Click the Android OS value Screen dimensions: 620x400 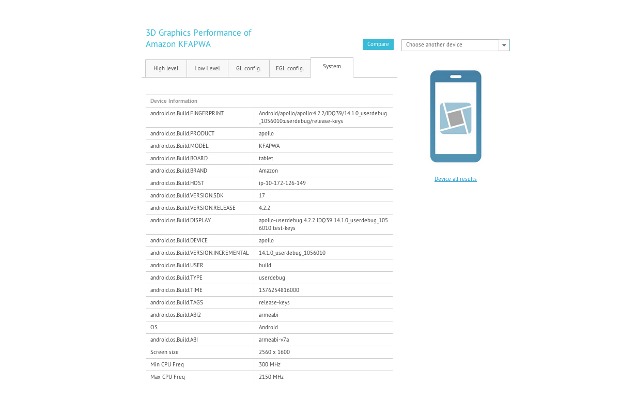pos(268,327)
